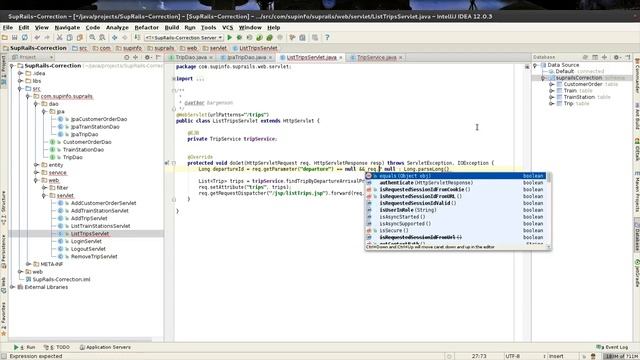Close the ListTripsServlet.java tab
The image size is (640, 360).
click(x=340, y=58)
